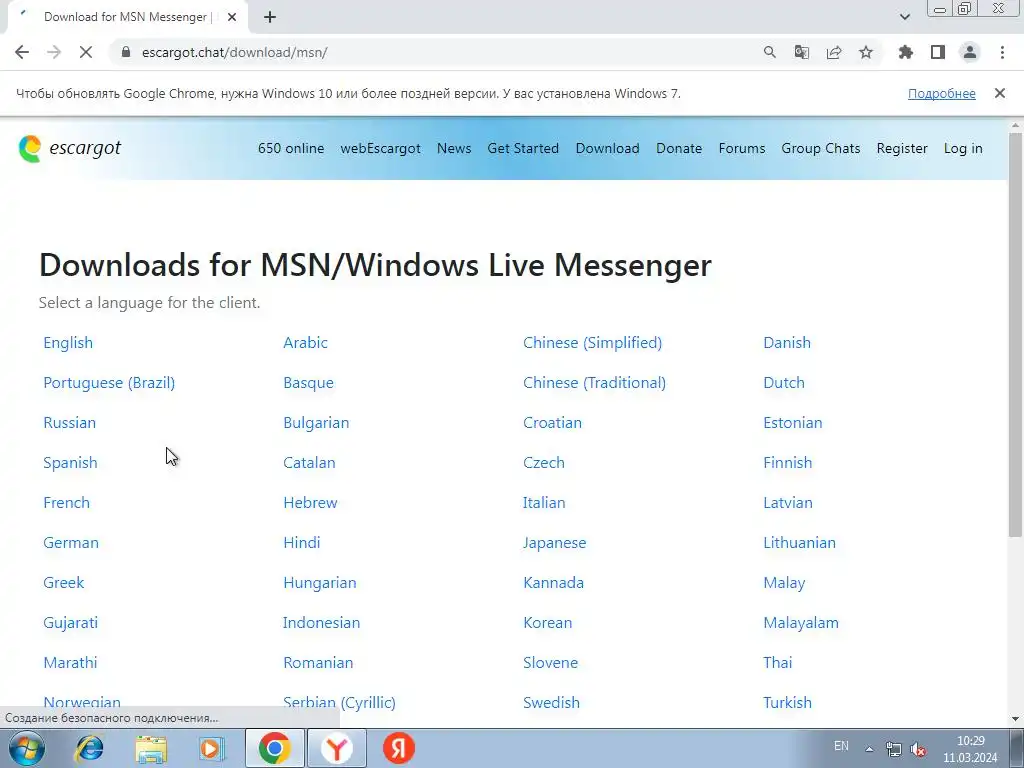
Task: Open the News menu item
Action: pos(454,148)
